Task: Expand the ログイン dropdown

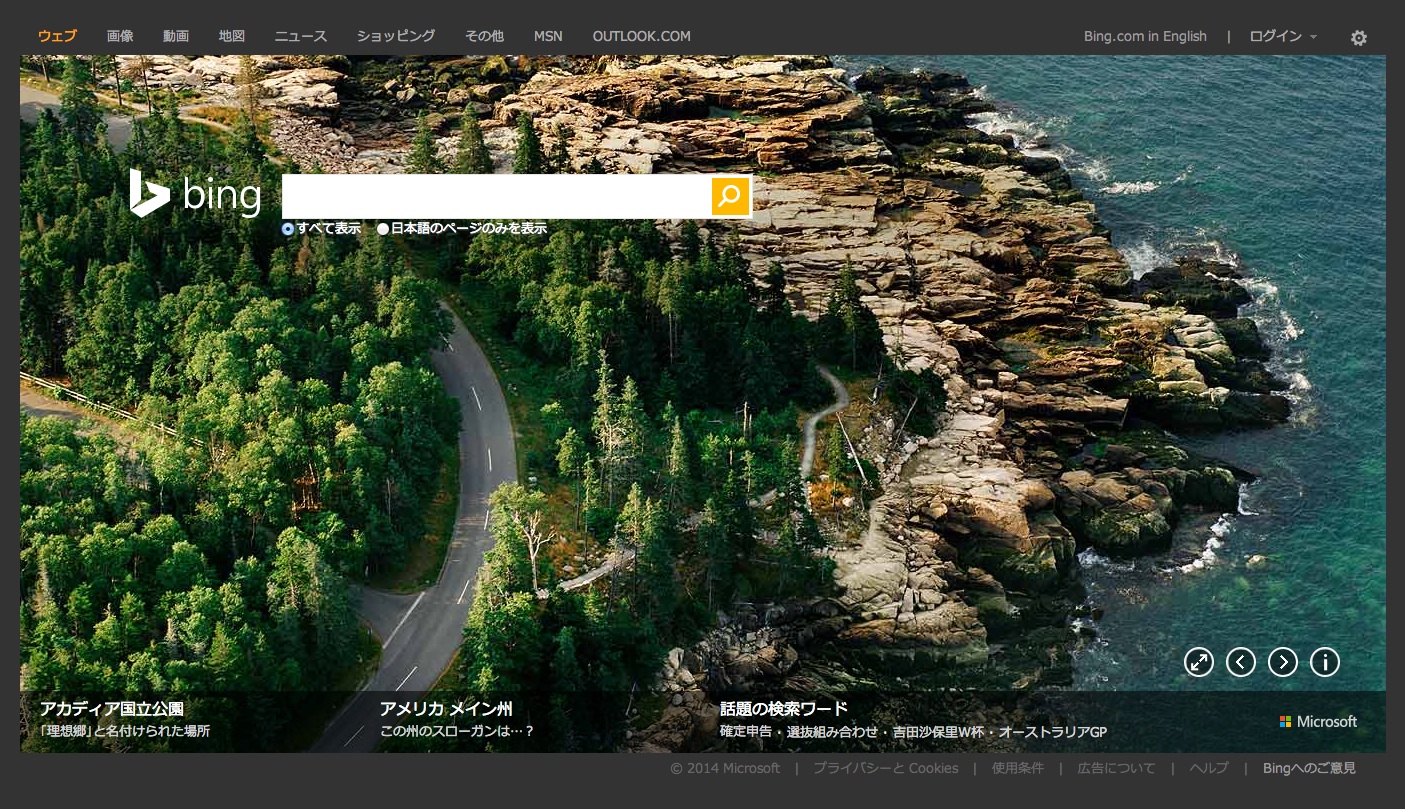Action: pyautogui.click(x=1282, y=36)
